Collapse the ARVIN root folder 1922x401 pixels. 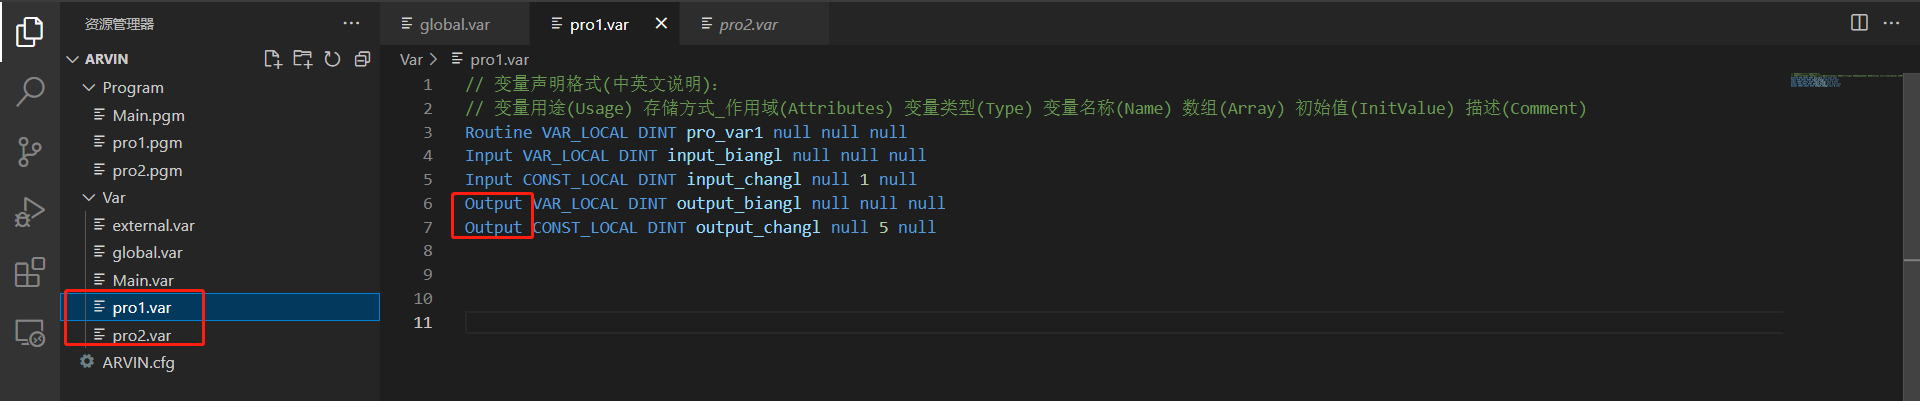[x=73, y=59]
